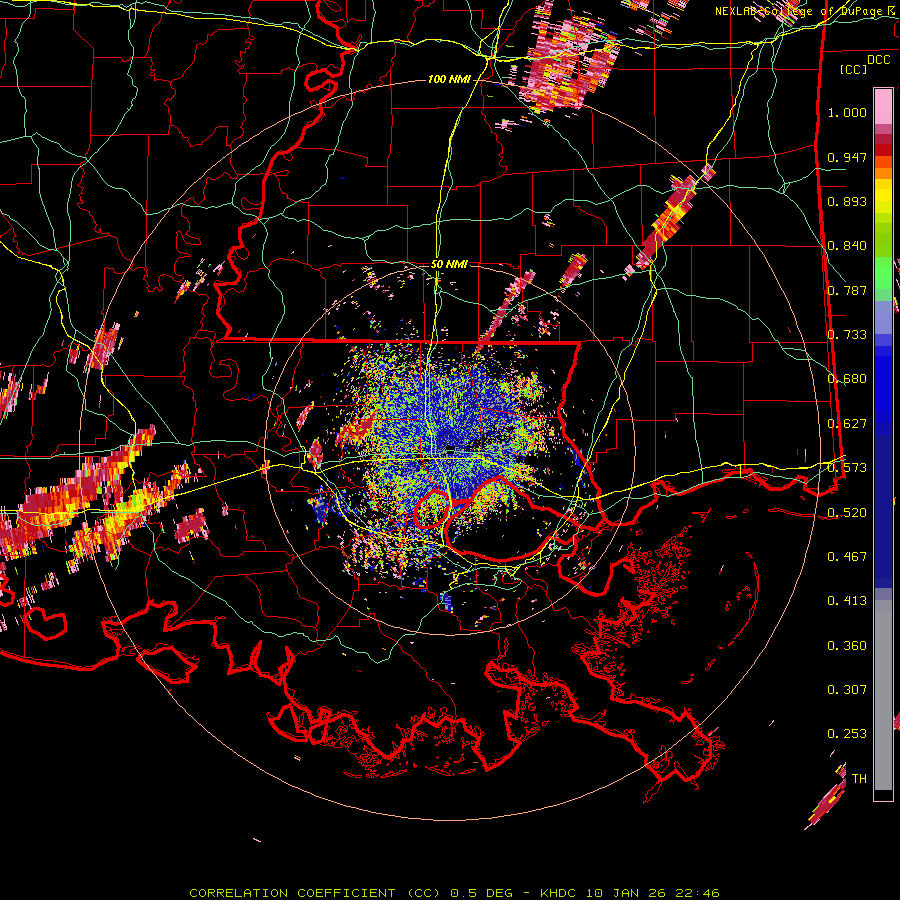
Task: Select the 0.787 legend value
Action: click(847, 290)
